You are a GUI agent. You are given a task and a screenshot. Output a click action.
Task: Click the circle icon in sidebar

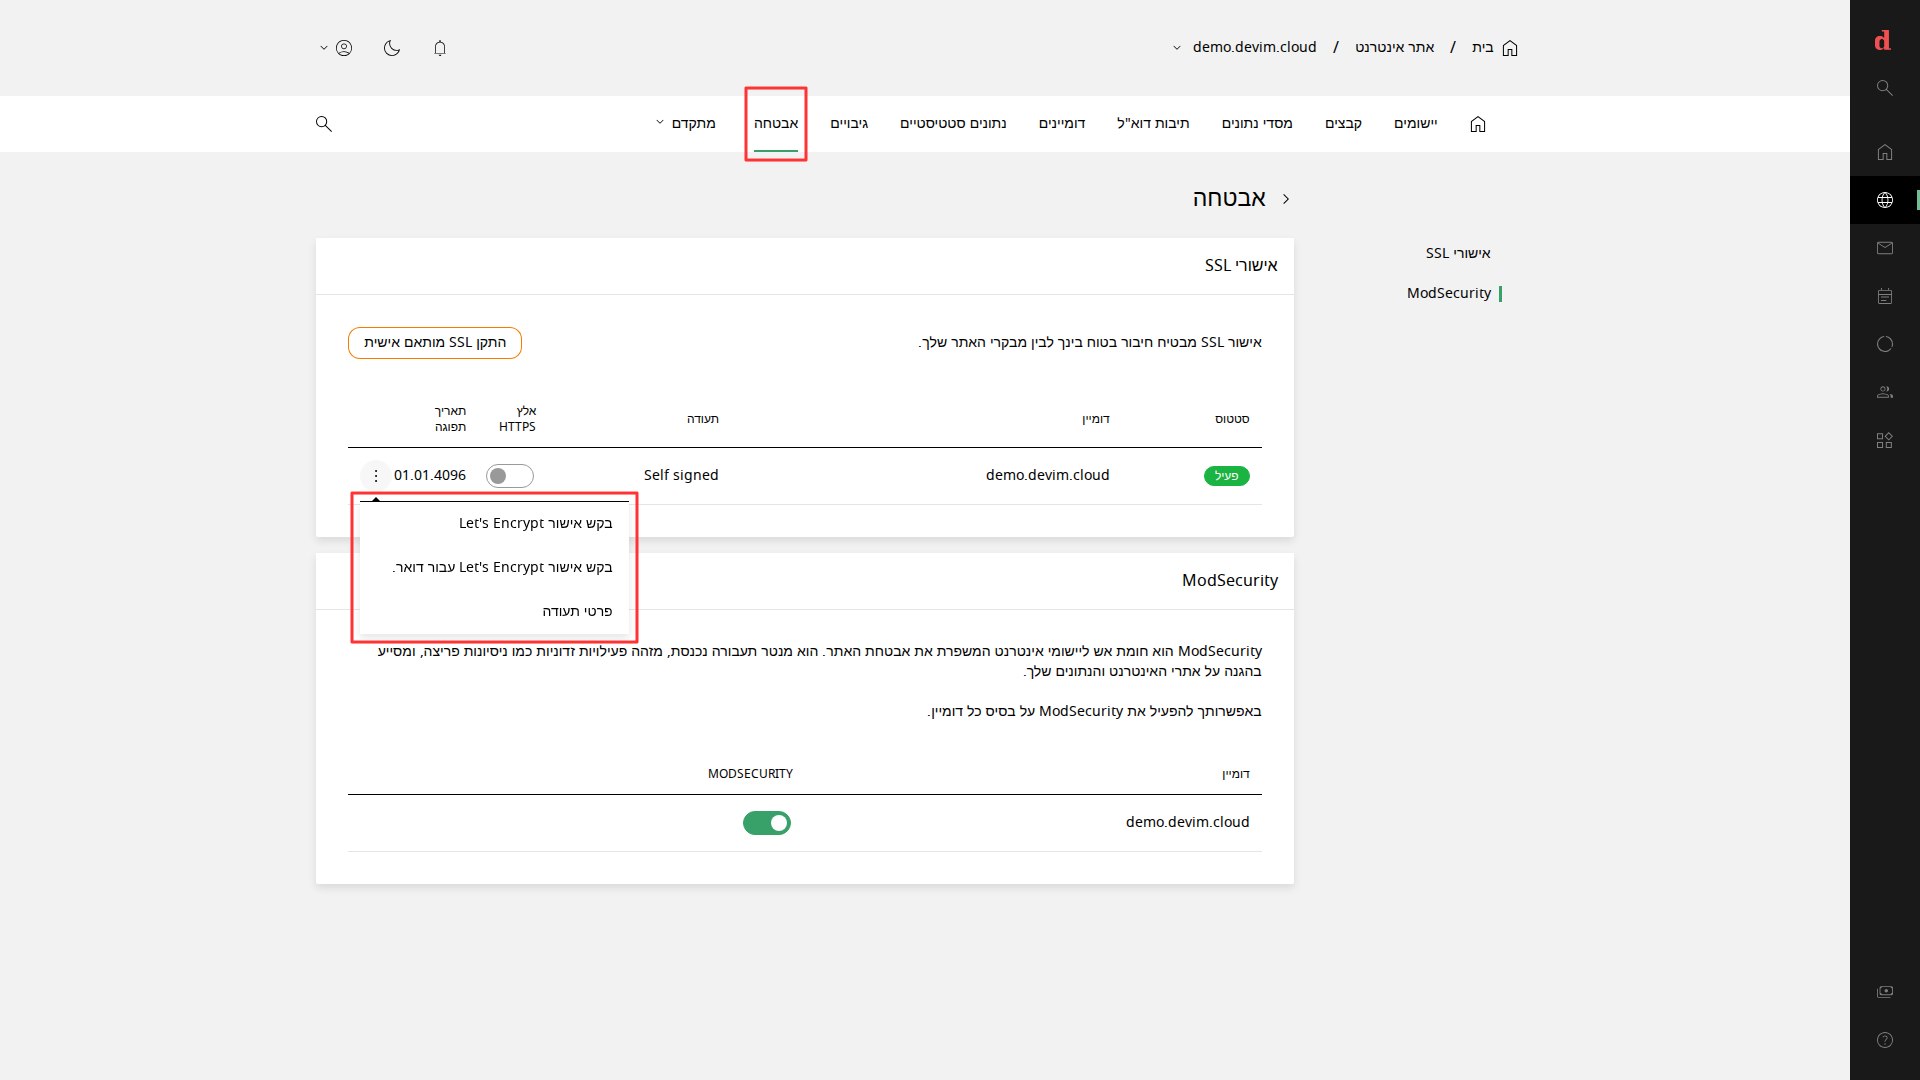[1885, 344]
